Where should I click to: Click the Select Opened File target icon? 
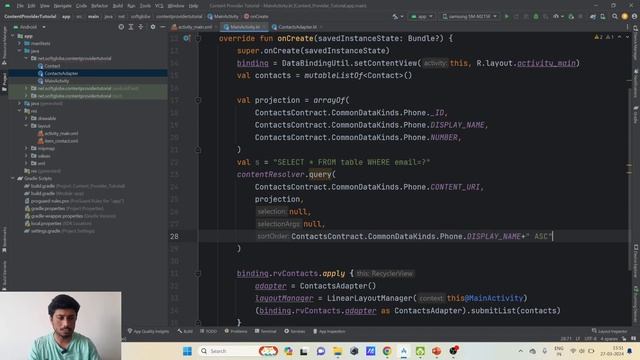click(x=121, y=27)
